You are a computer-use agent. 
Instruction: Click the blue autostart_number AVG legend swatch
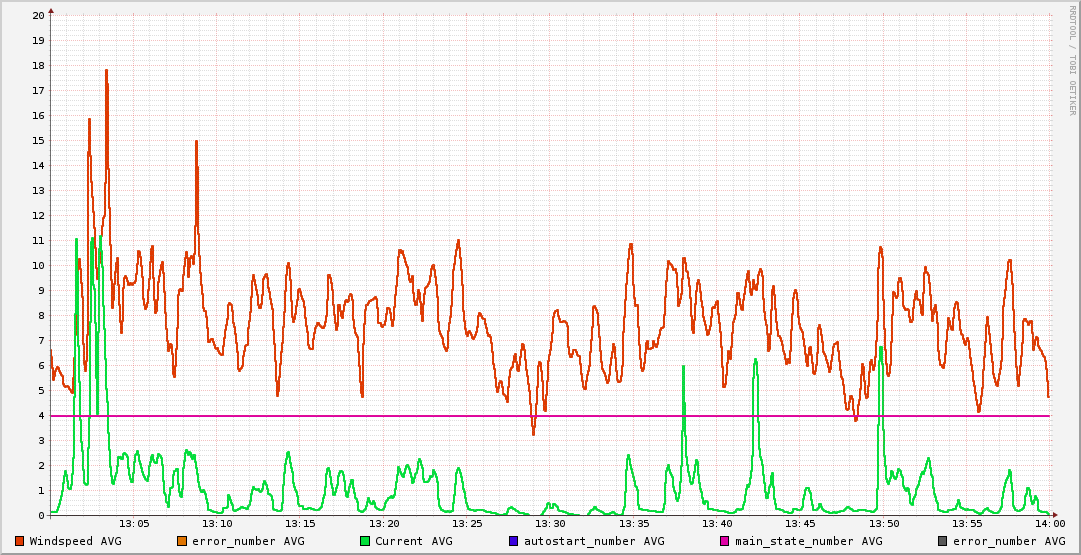[514, 541]
